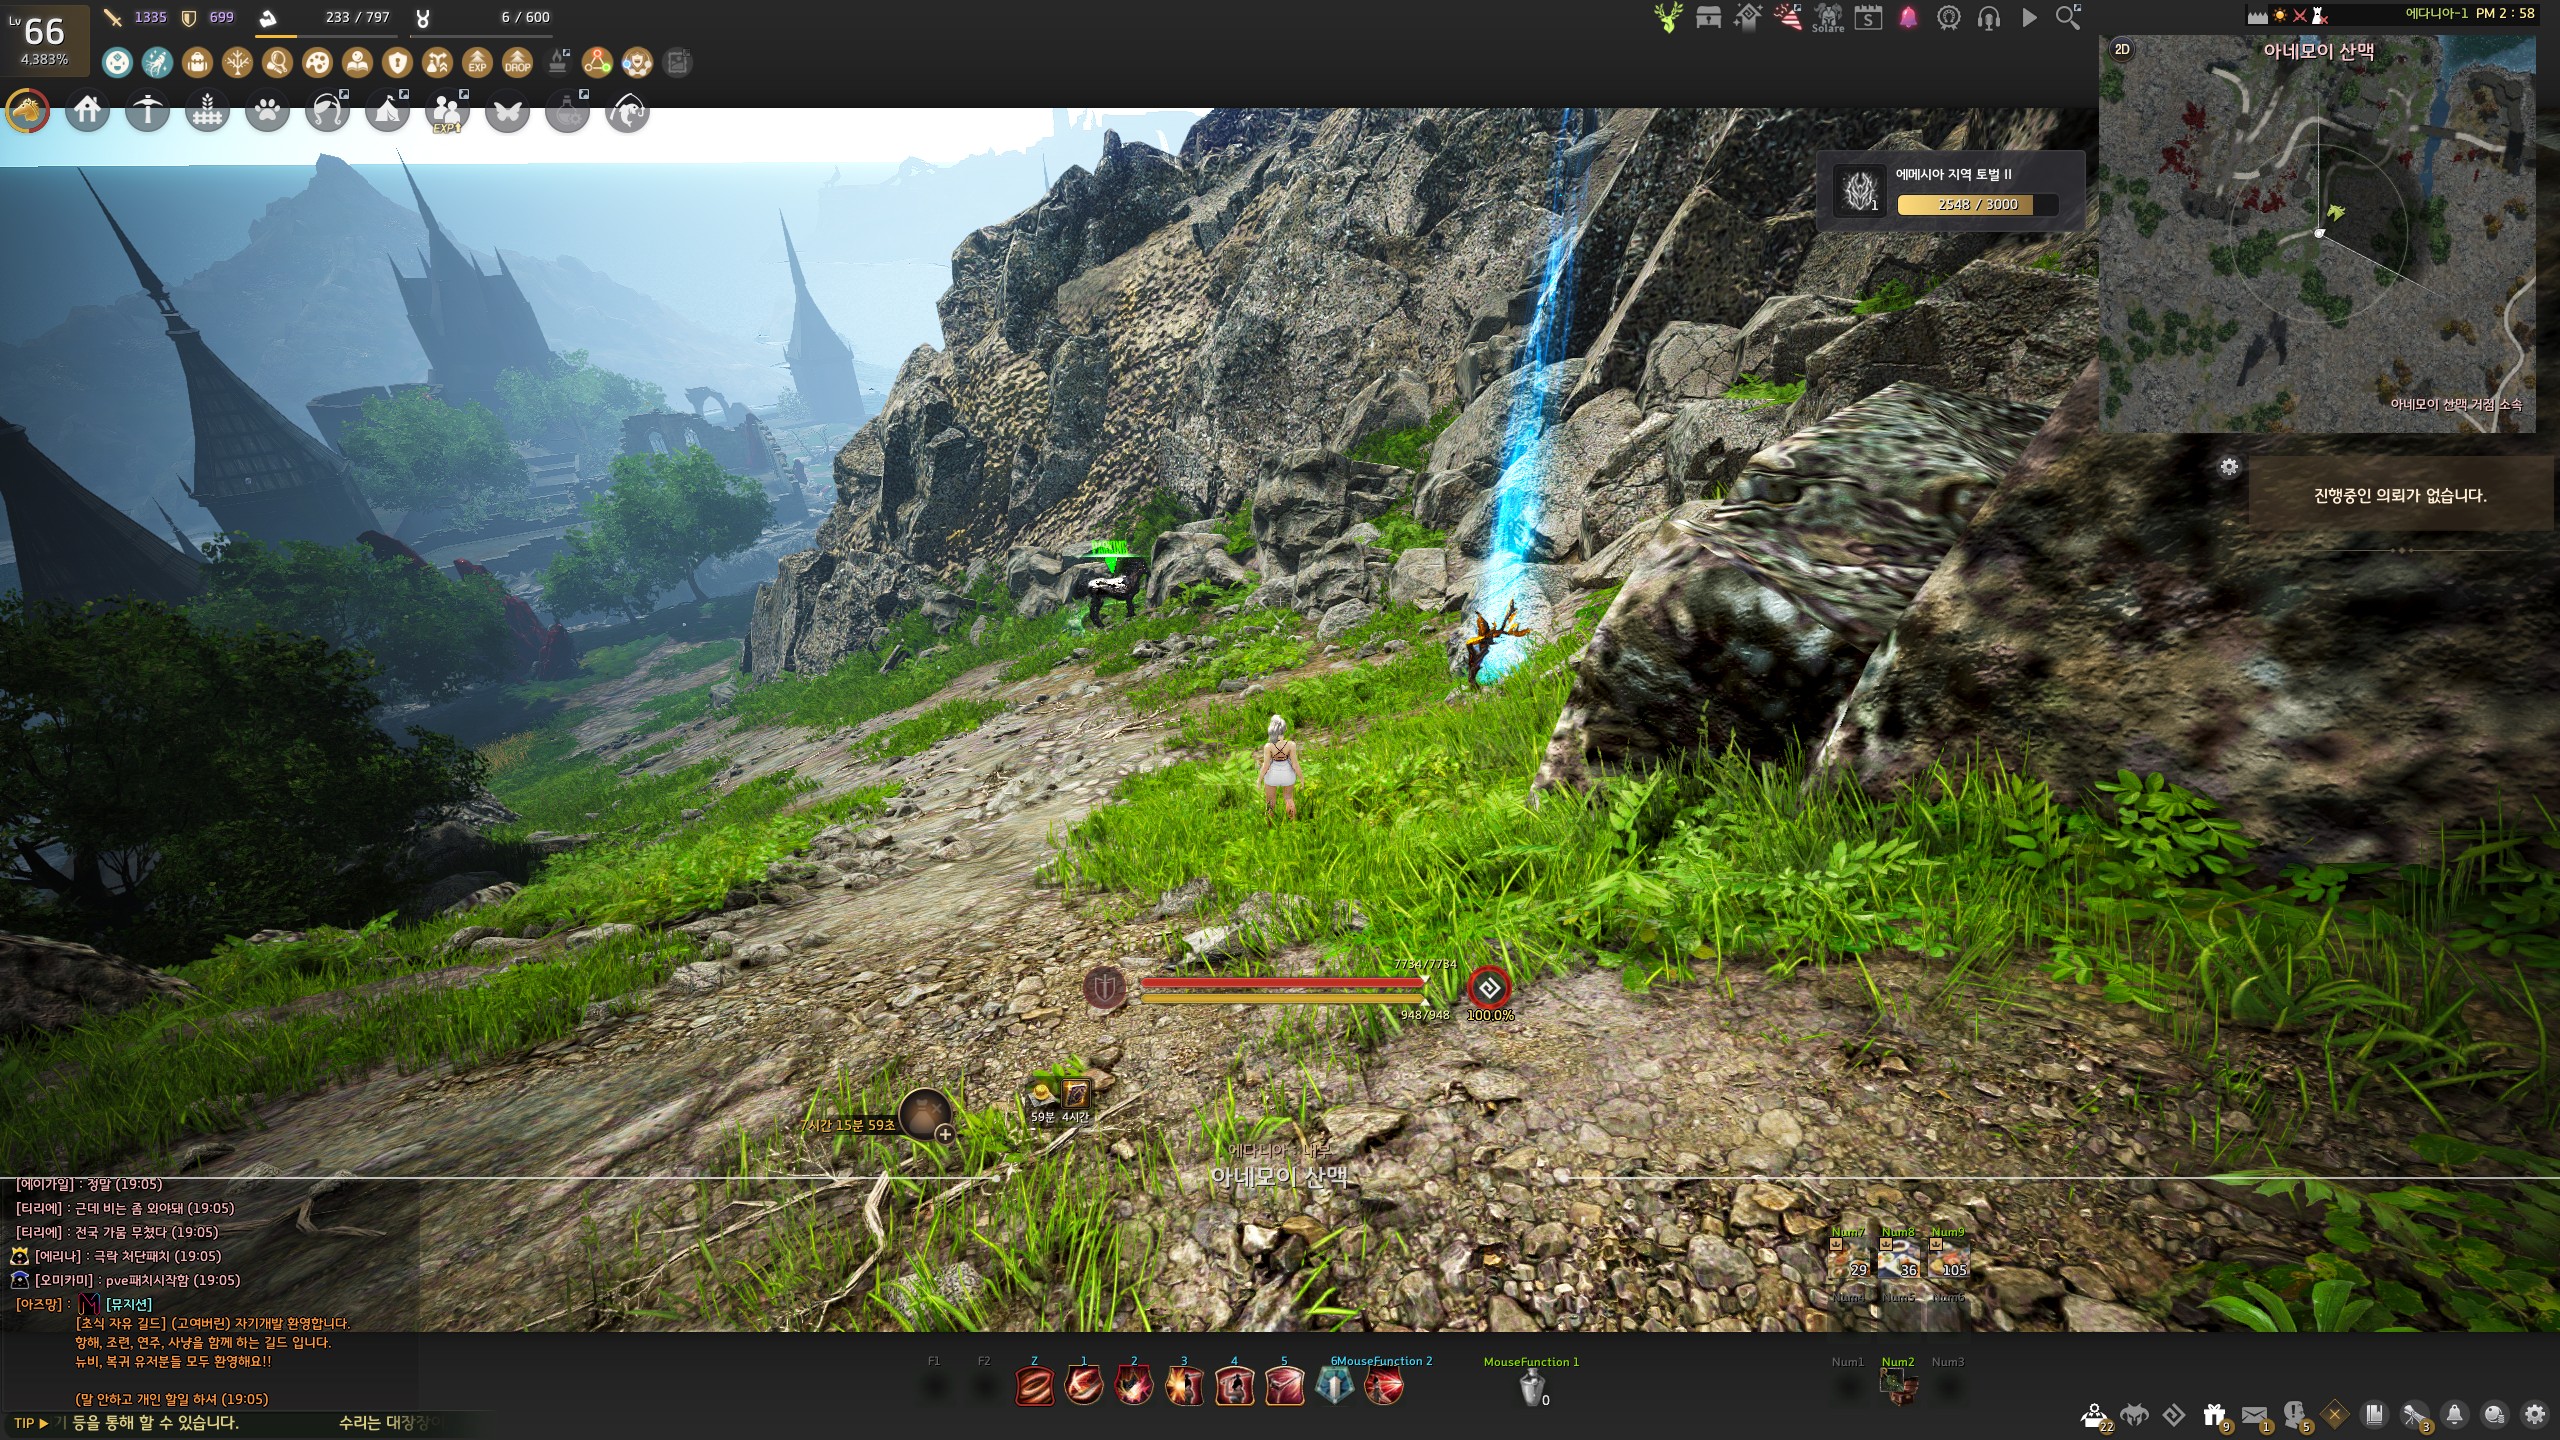Image resolution: width=2560 pixels, height=1440 pixels.
Task: Open the horseshoe badge icon
Action: point(1948,17)
